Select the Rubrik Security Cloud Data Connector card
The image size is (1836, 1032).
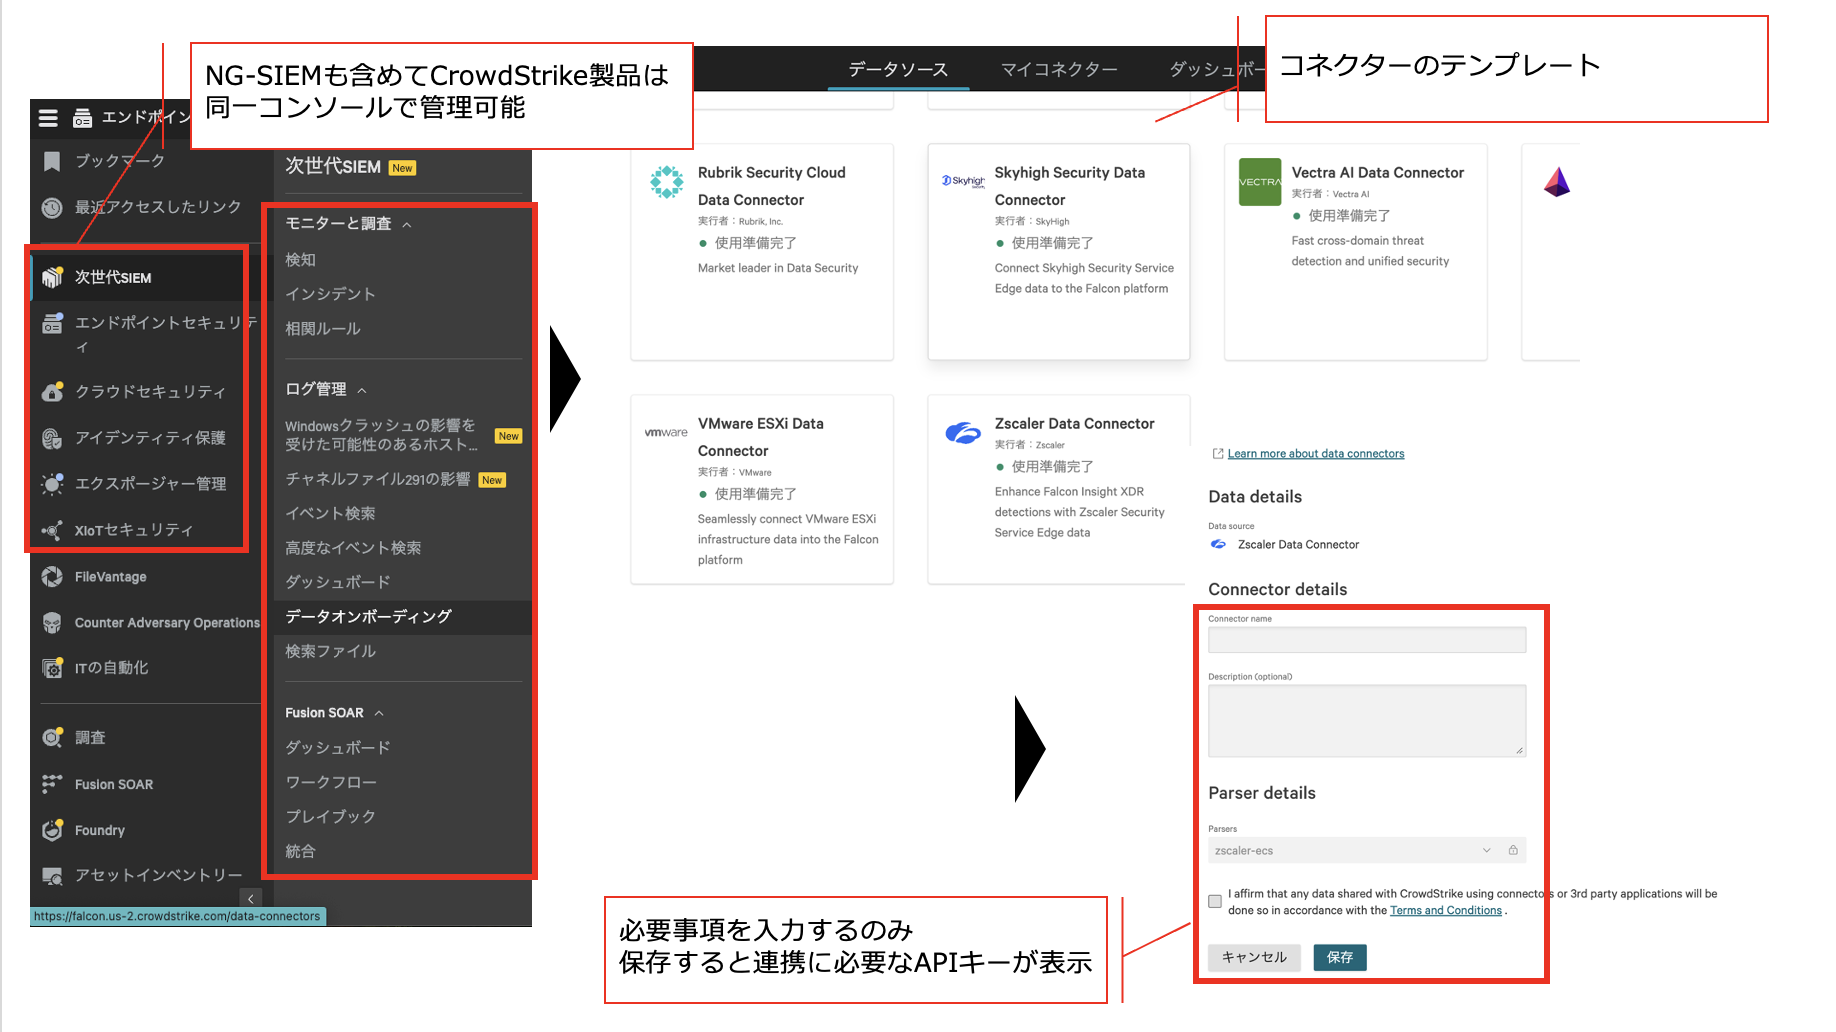click(762, 252)
